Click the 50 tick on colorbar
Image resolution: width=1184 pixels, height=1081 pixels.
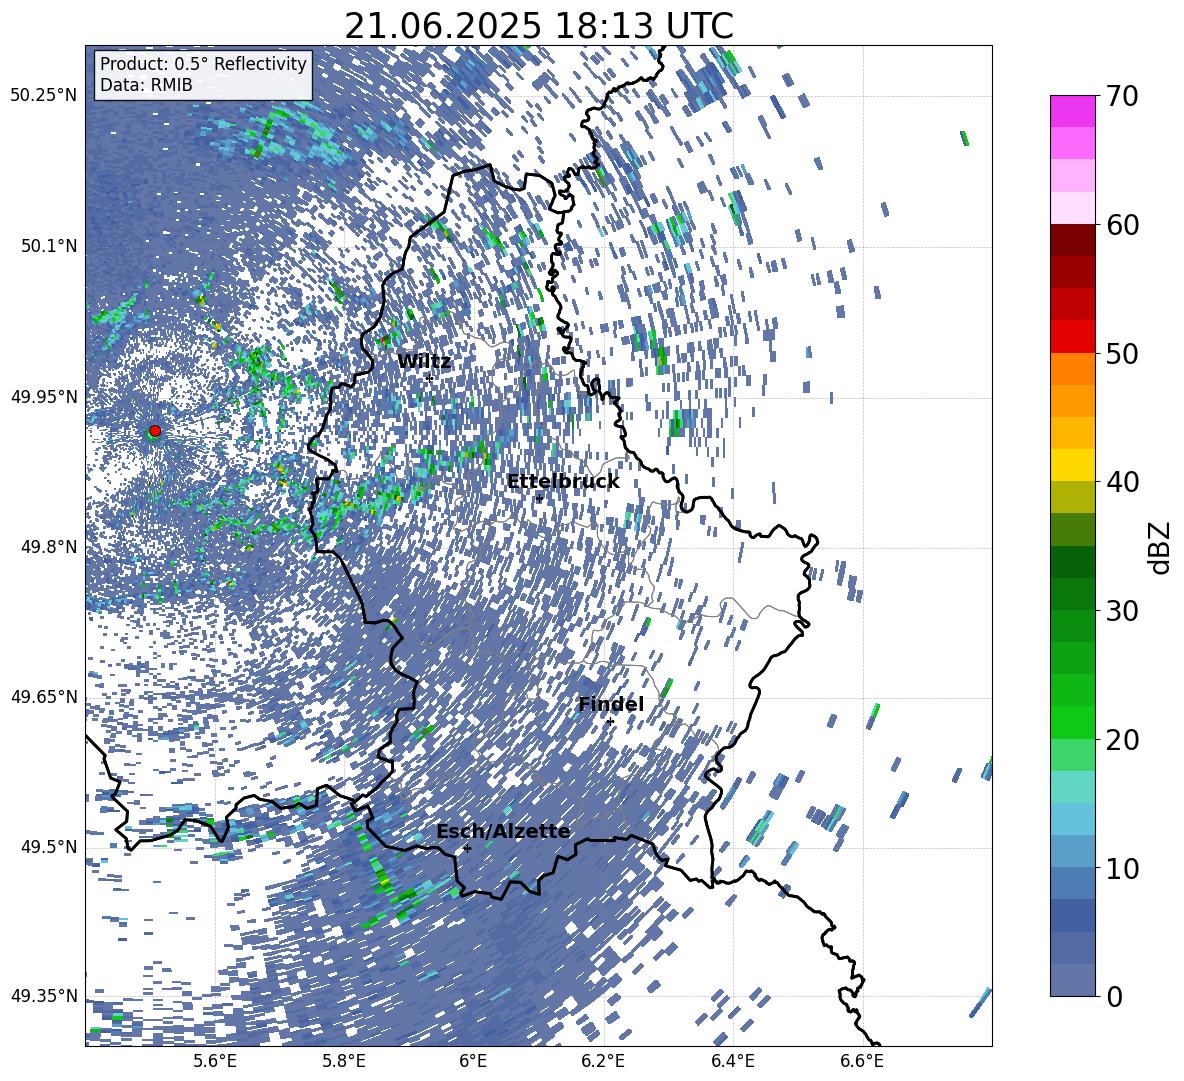pos(1122,353)
